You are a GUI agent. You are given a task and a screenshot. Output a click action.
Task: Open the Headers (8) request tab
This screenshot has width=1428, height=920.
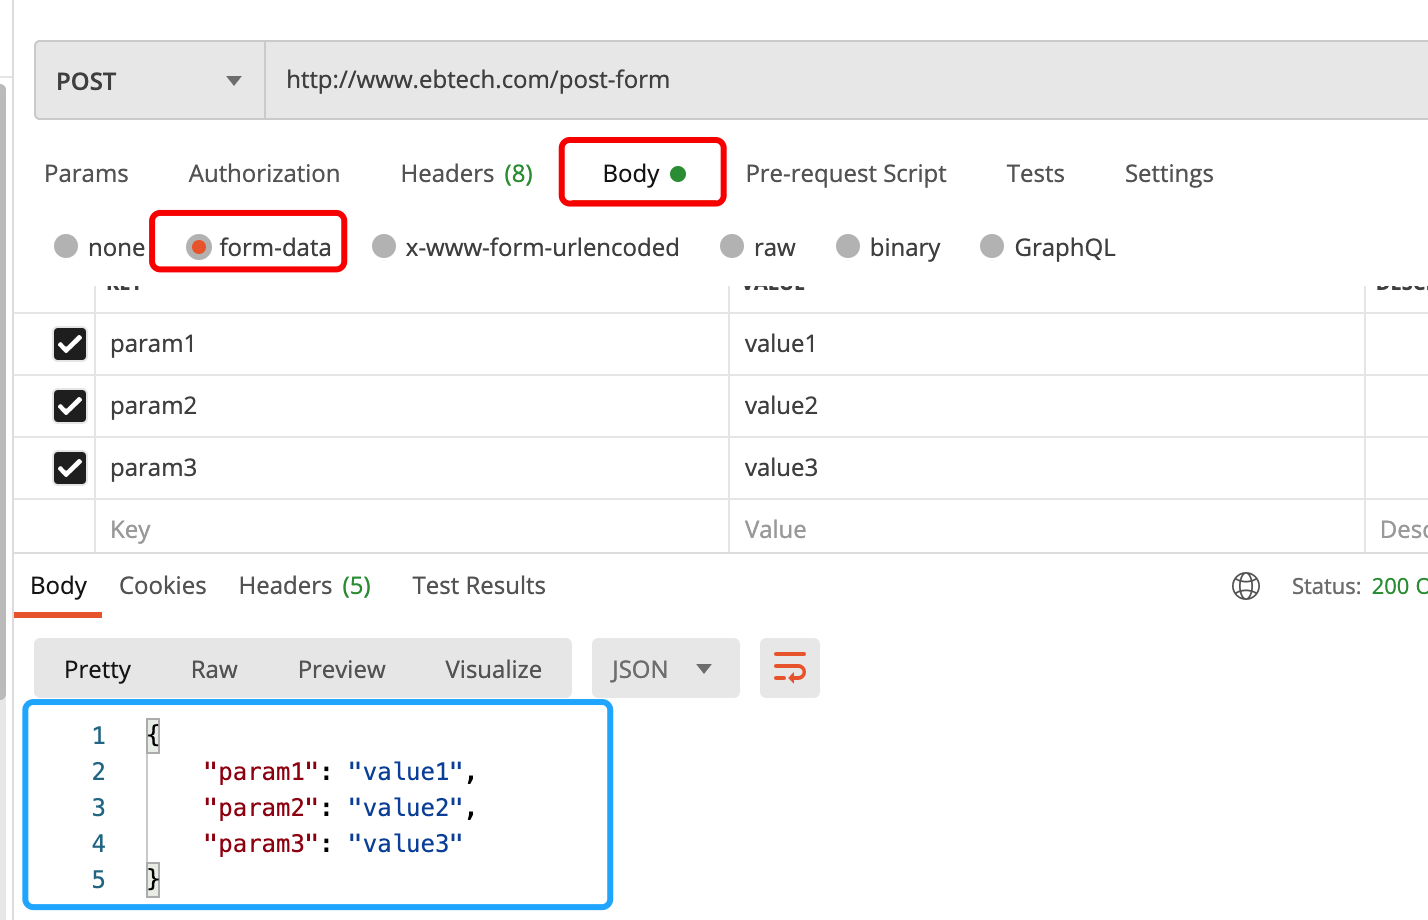tap(466, 174)
